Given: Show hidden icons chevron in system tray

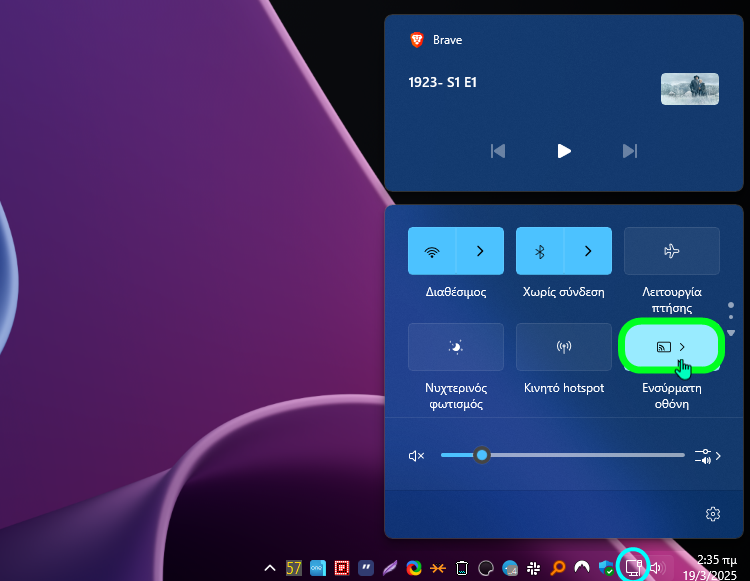Looking at the screenshot, I should [270, 568].
